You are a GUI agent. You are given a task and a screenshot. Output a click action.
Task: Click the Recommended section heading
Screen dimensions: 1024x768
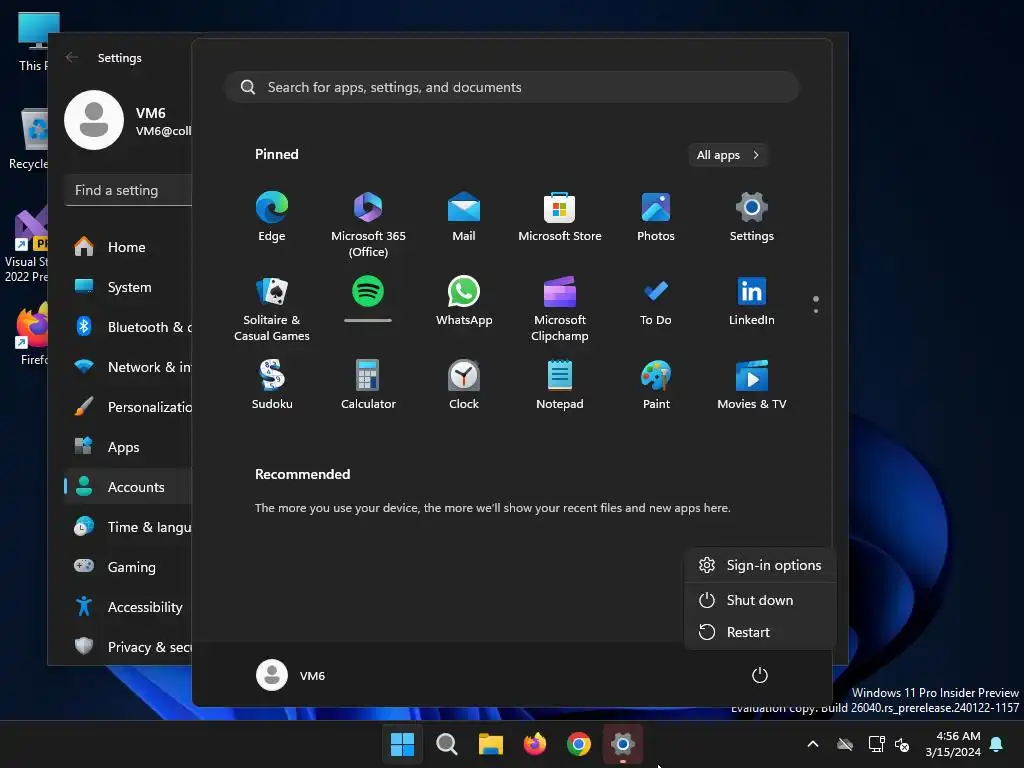302,475
